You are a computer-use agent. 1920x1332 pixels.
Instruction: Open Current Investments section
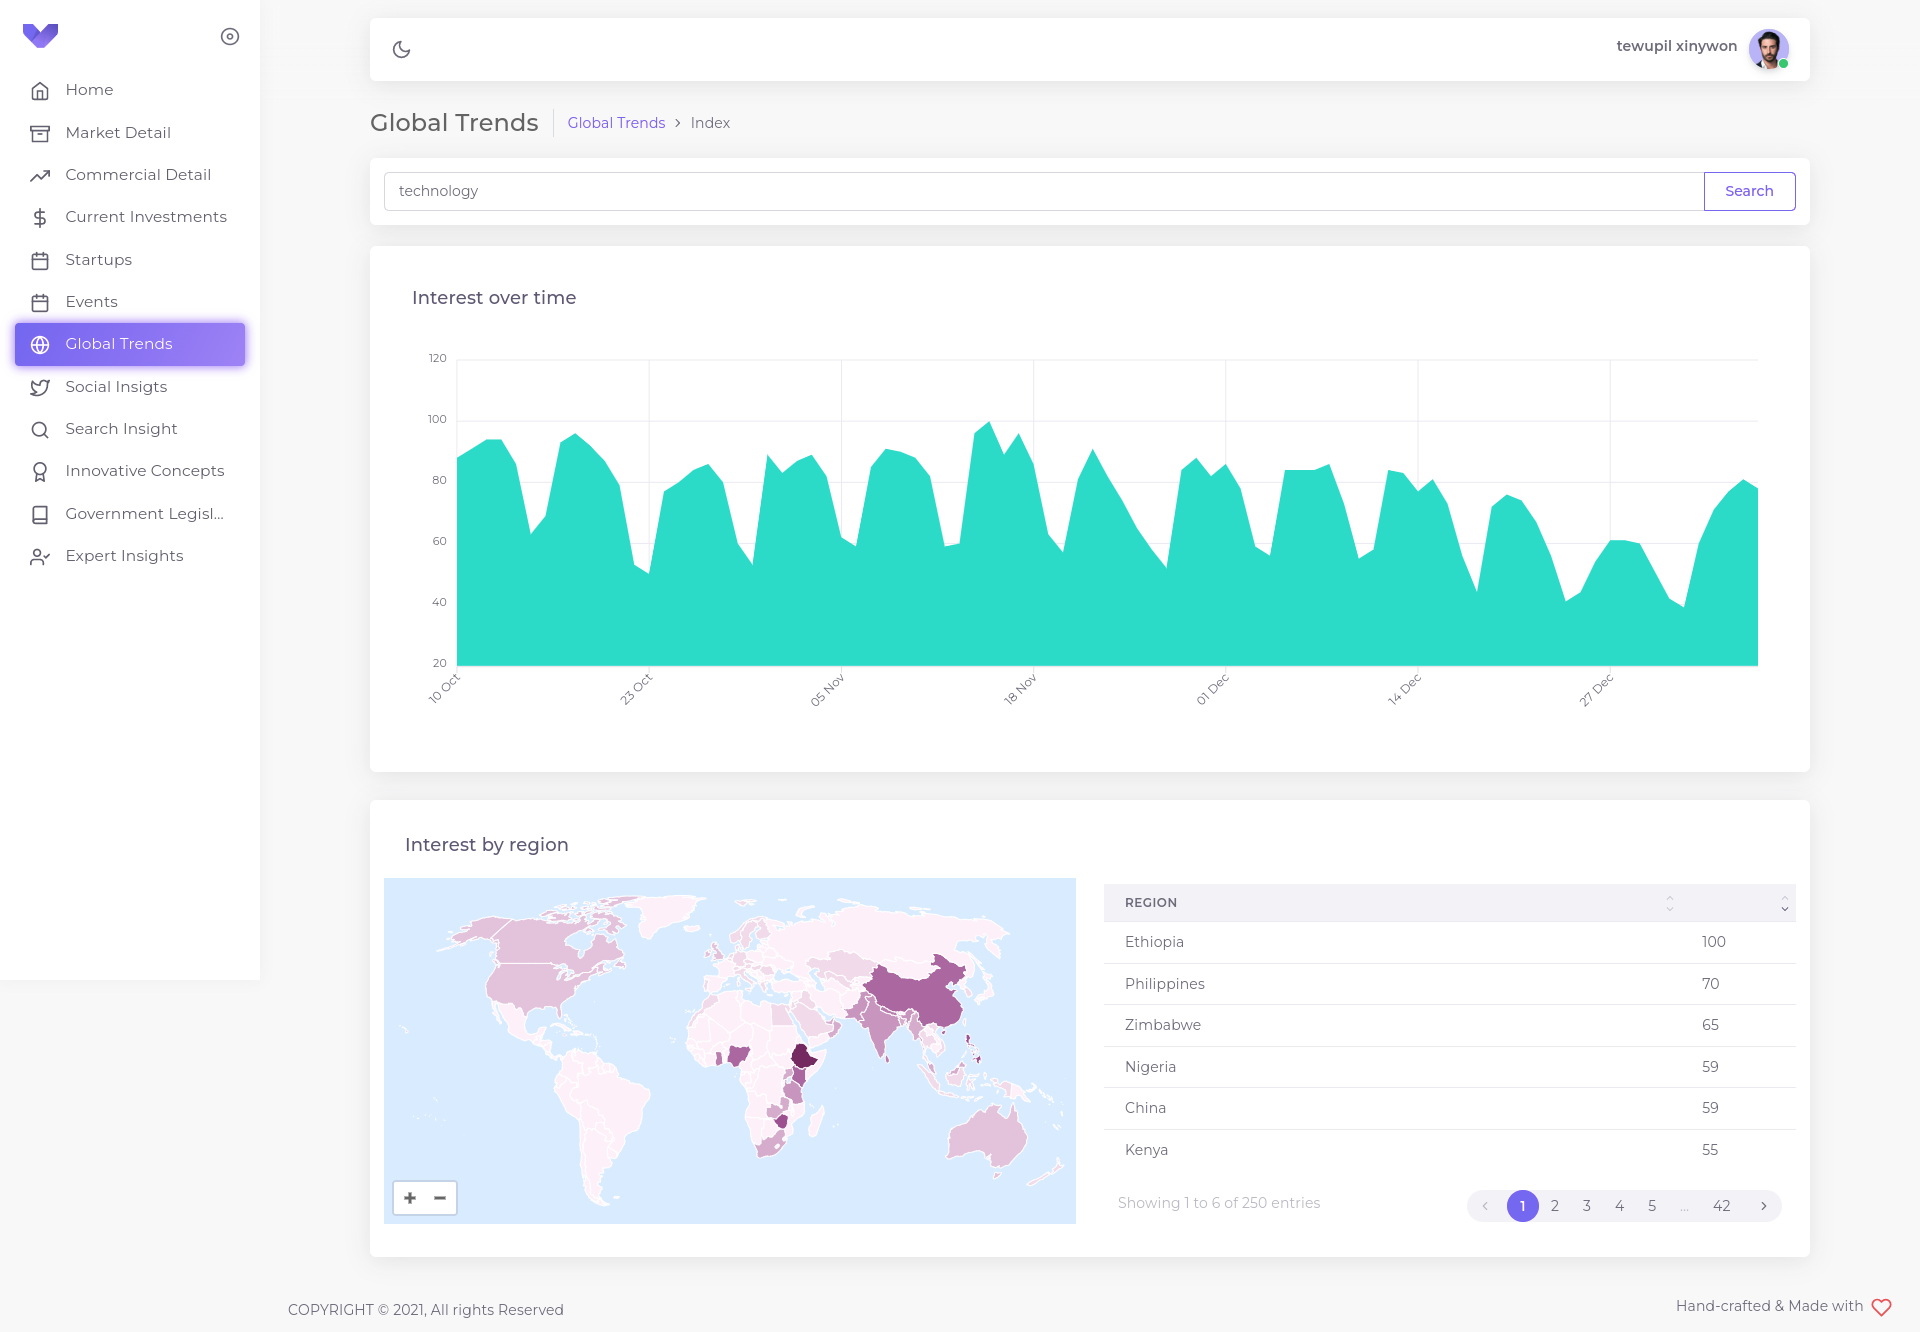point(130,217)
